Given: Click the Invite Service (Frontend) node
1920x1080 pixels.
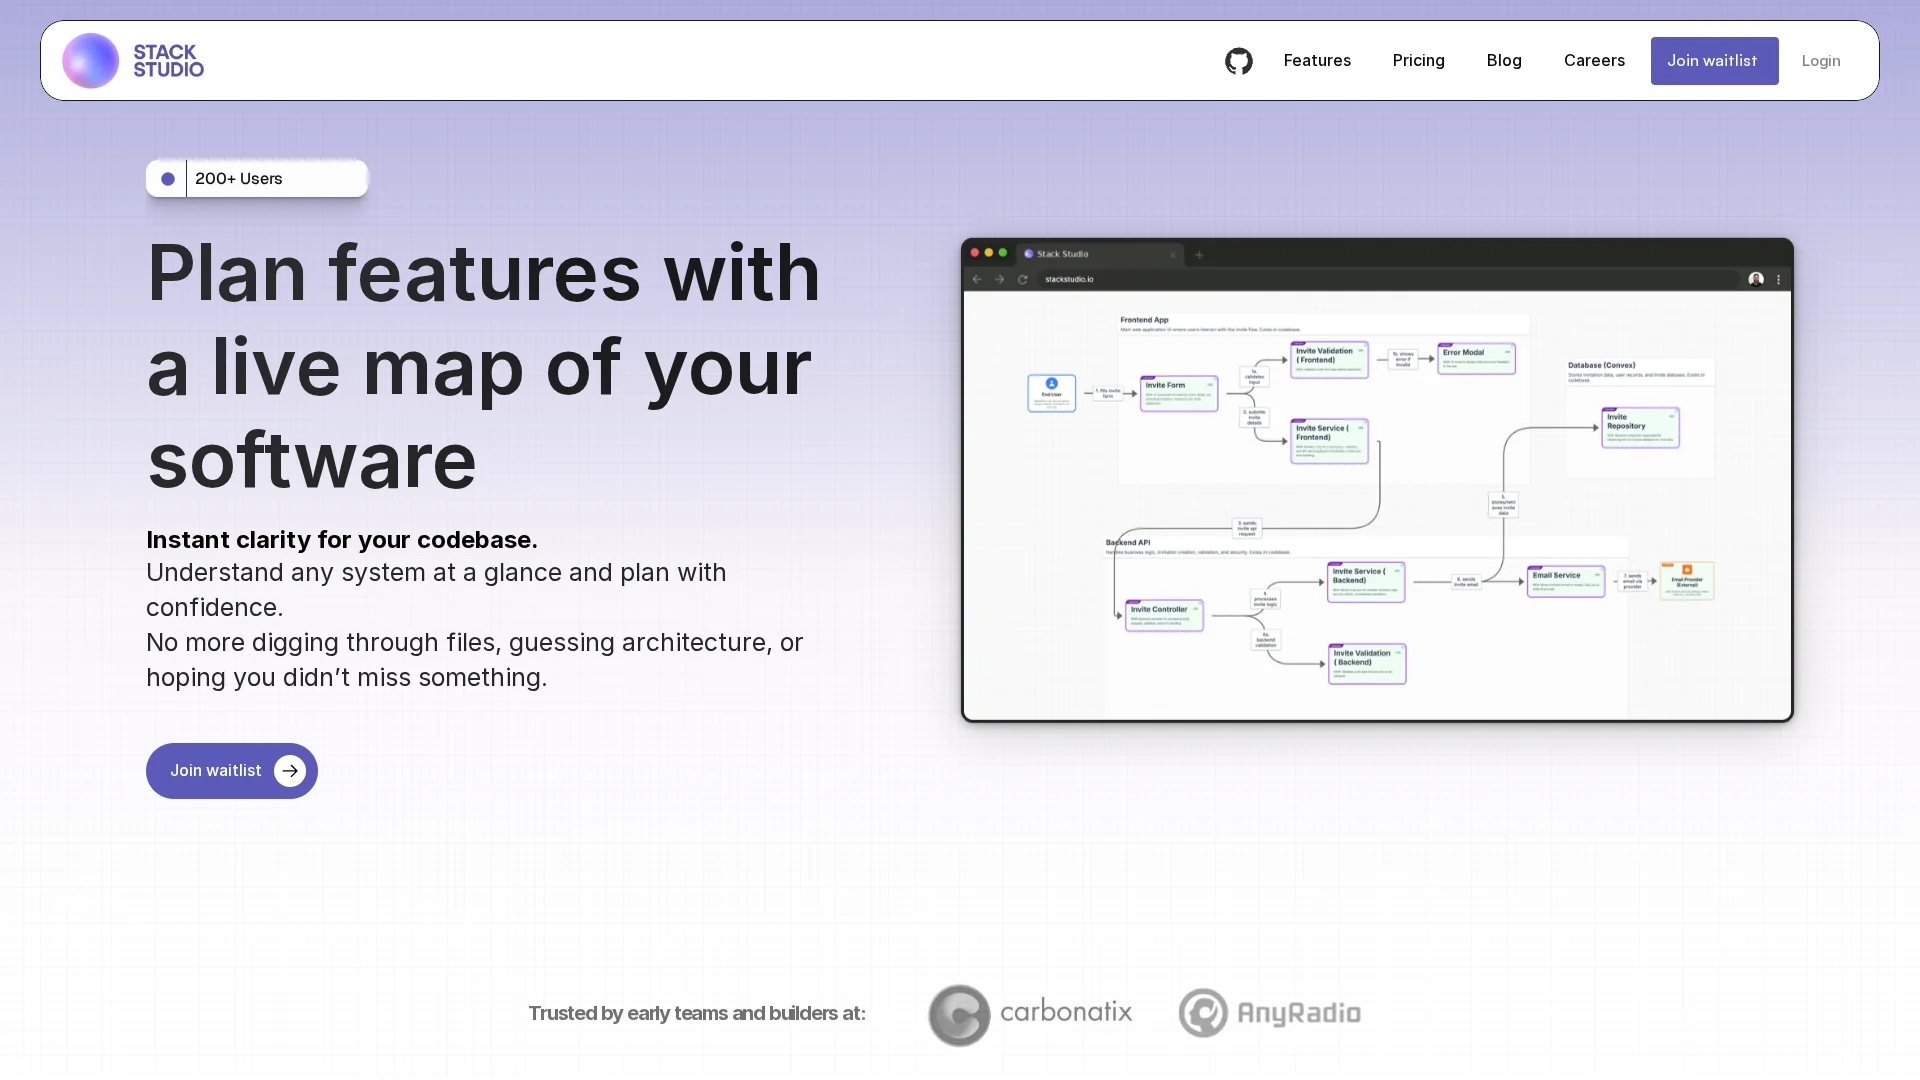Looking at the screenshot, I should click(x=1329, y=442).
